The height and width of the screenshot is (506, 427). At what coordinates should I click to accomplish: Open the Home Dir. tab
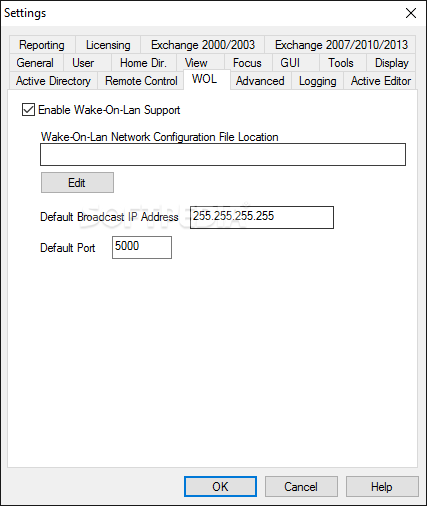[x=143, y=63]
